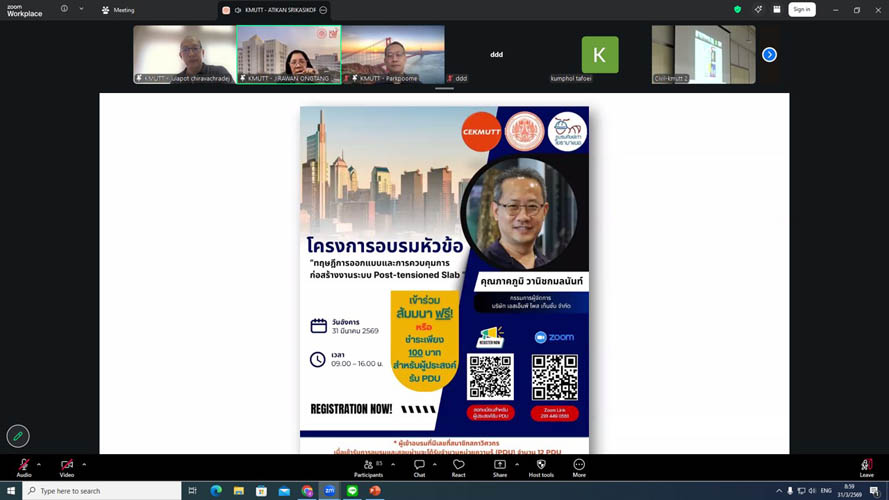Open File Explorer from taskbar
Image resolution: width=889 pixels, height=500 pixels.
click(239, 490)
